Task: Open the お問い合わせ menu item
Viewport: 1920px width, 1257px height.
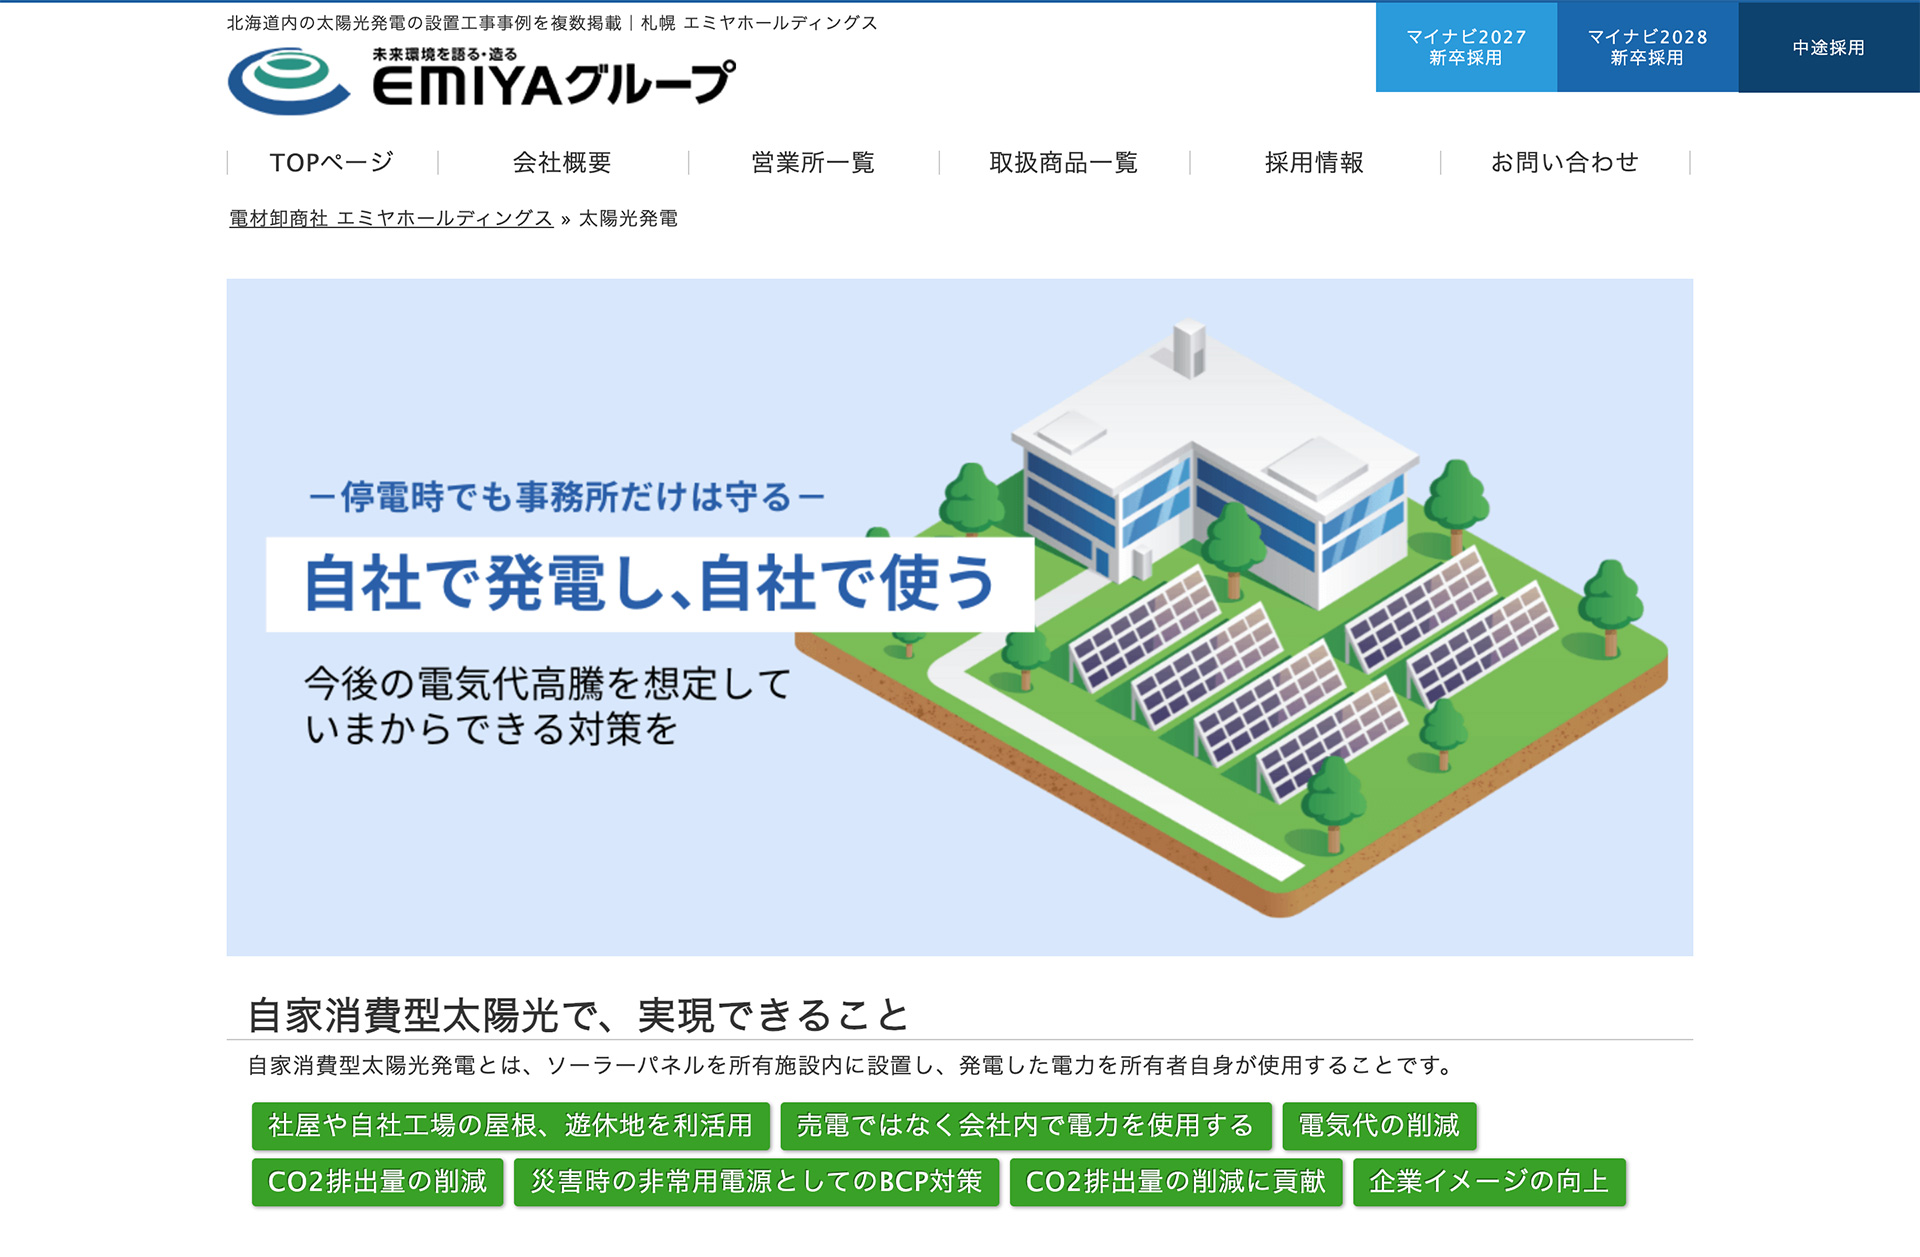Action: click(1565, 162)
